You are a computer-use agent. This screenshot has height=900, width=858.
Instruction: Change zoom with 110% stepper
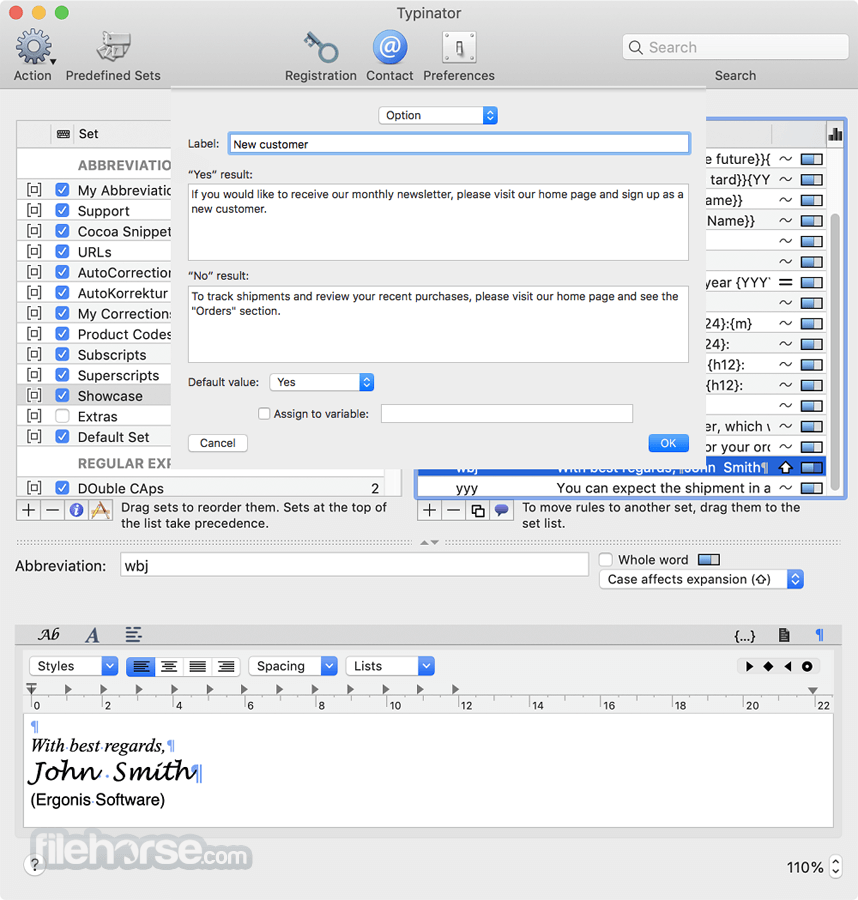[836, 866]
